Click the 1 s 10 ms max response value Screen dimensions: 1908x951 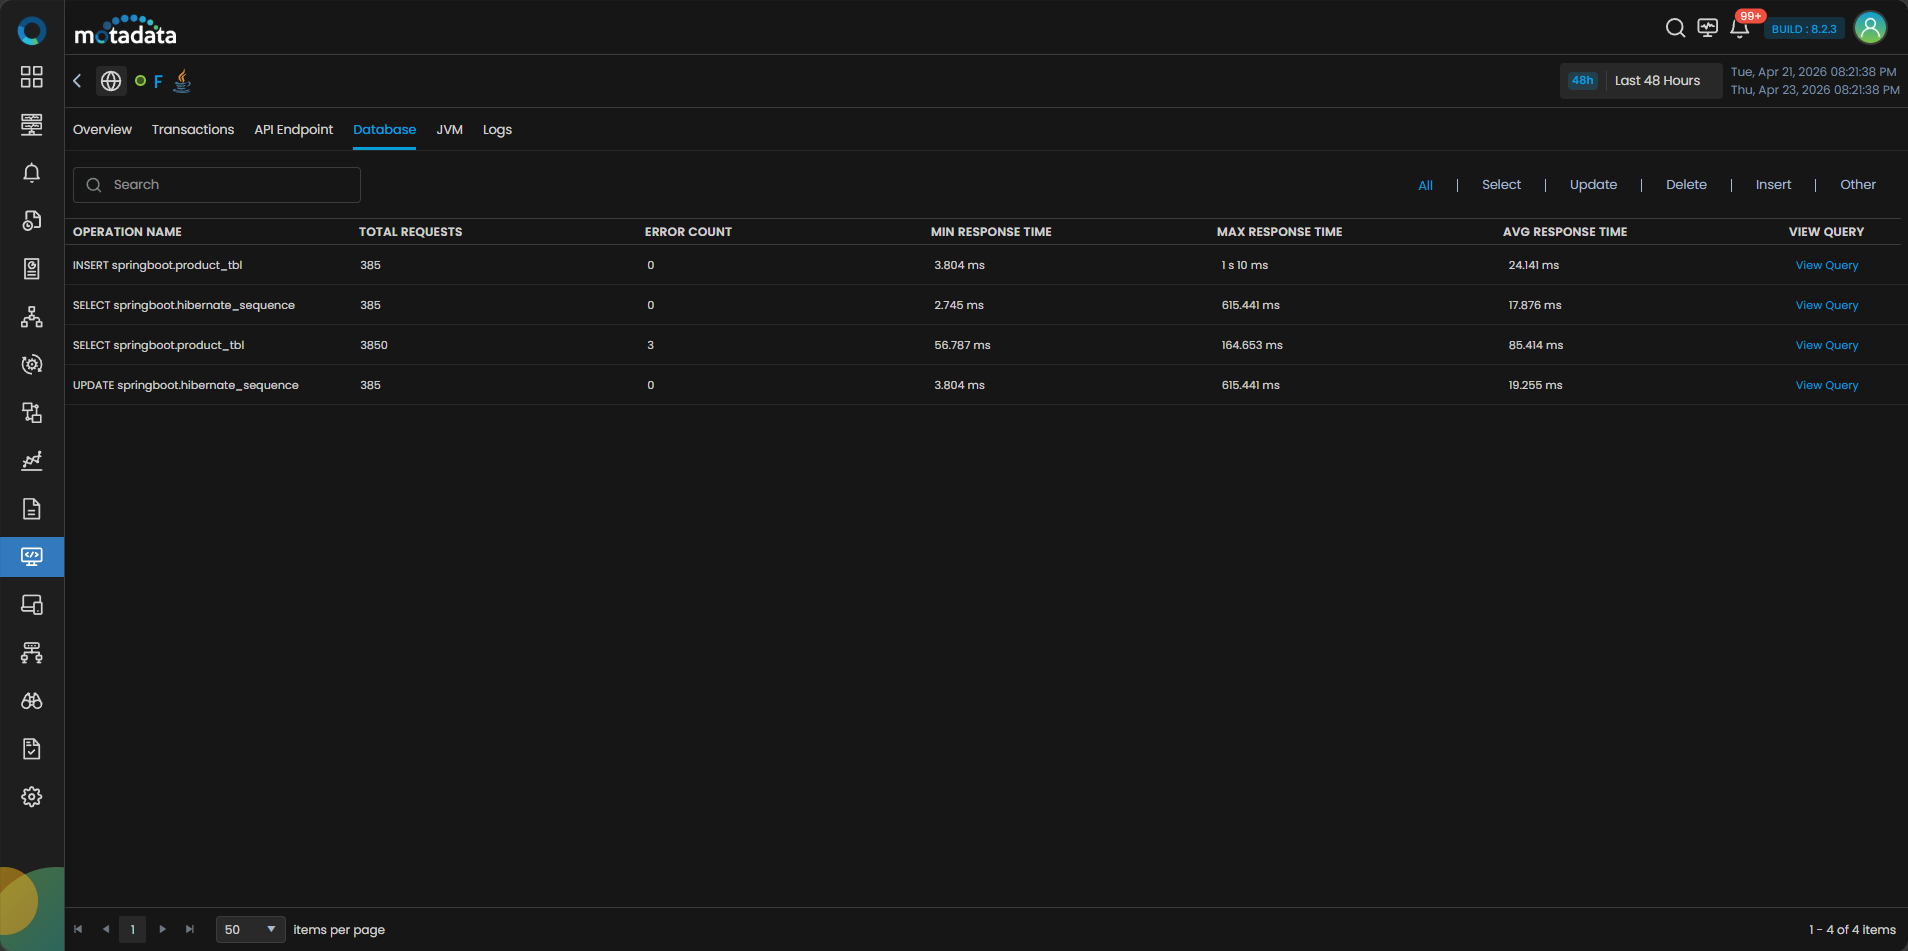tap(1244, 265)
